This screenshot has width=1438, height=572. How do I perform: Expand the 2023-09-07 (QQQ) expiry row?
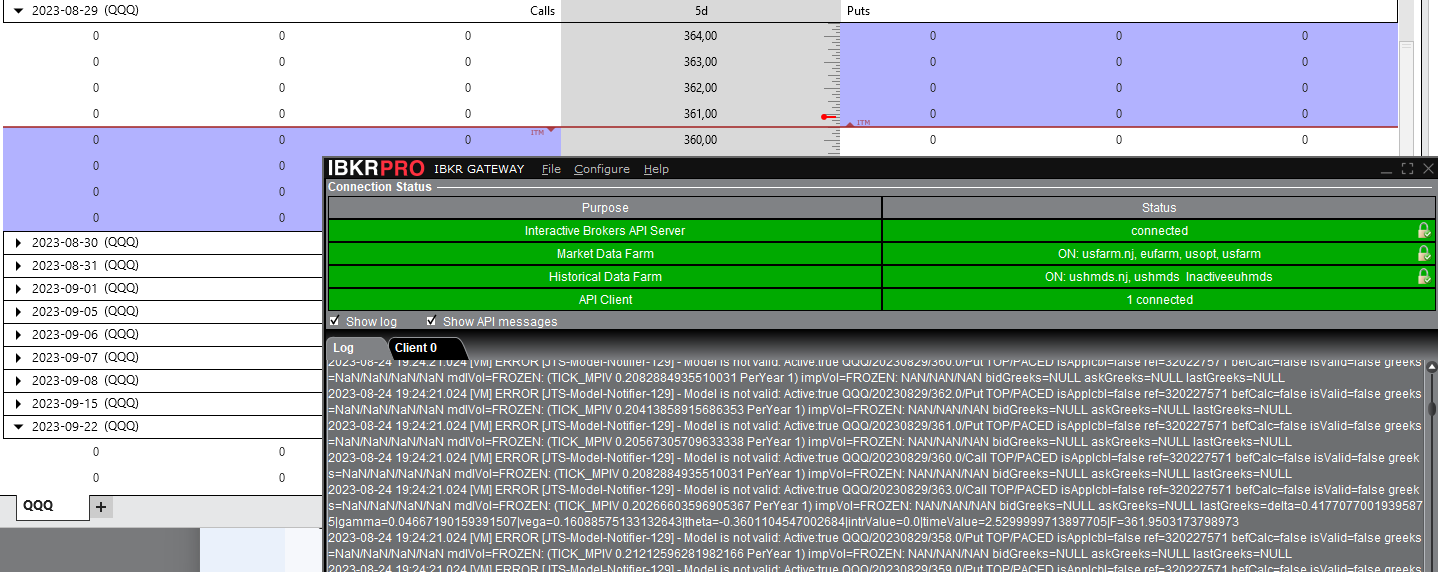pyautogui.click(x=18, y=358)
